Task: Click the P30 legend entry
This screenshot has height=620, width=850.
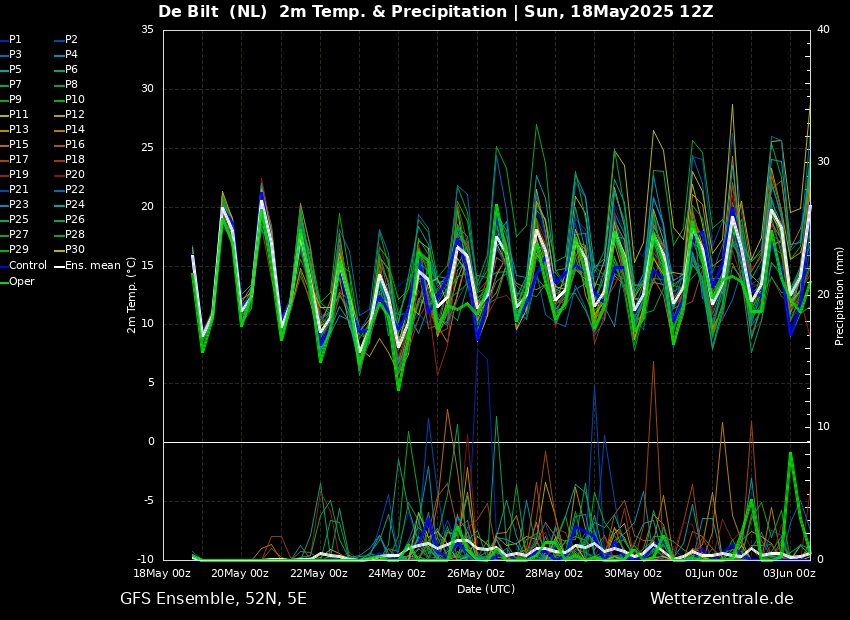Action: [x=74, y=250]
